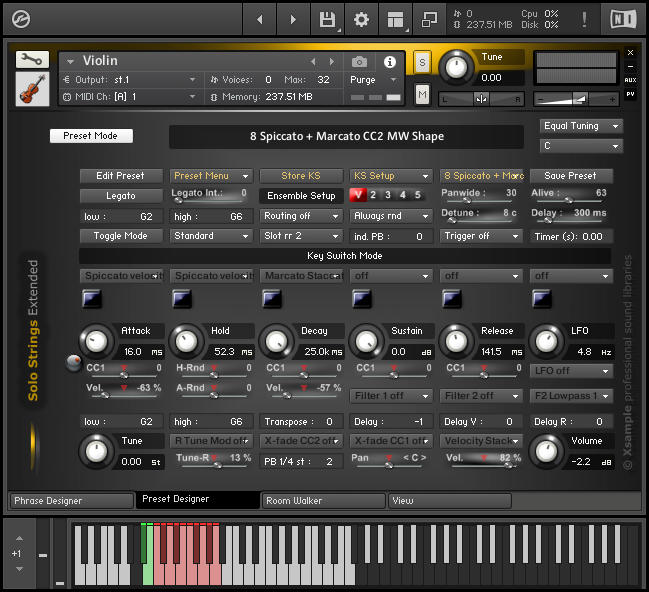
Task: Enable ensemble voice 2
Action: pos(373,195)
